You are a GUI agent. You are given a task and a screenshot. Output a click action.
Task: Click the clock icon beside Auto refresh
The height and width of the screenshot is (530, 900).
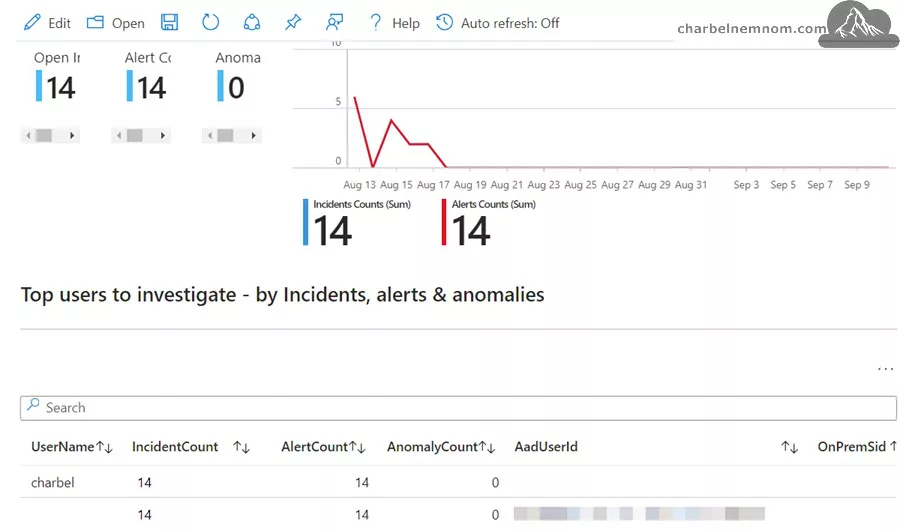point(444,22)
